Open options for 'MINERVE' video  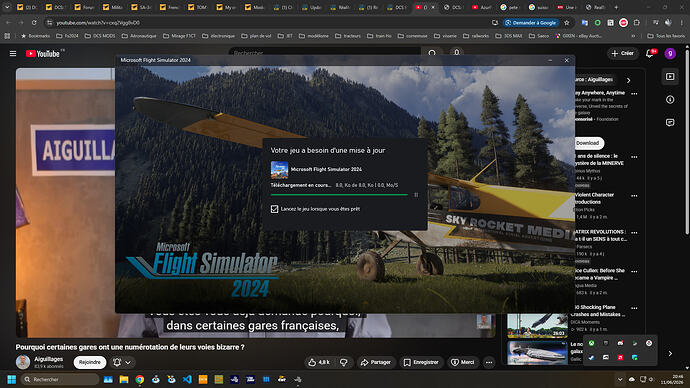[634, 157]
